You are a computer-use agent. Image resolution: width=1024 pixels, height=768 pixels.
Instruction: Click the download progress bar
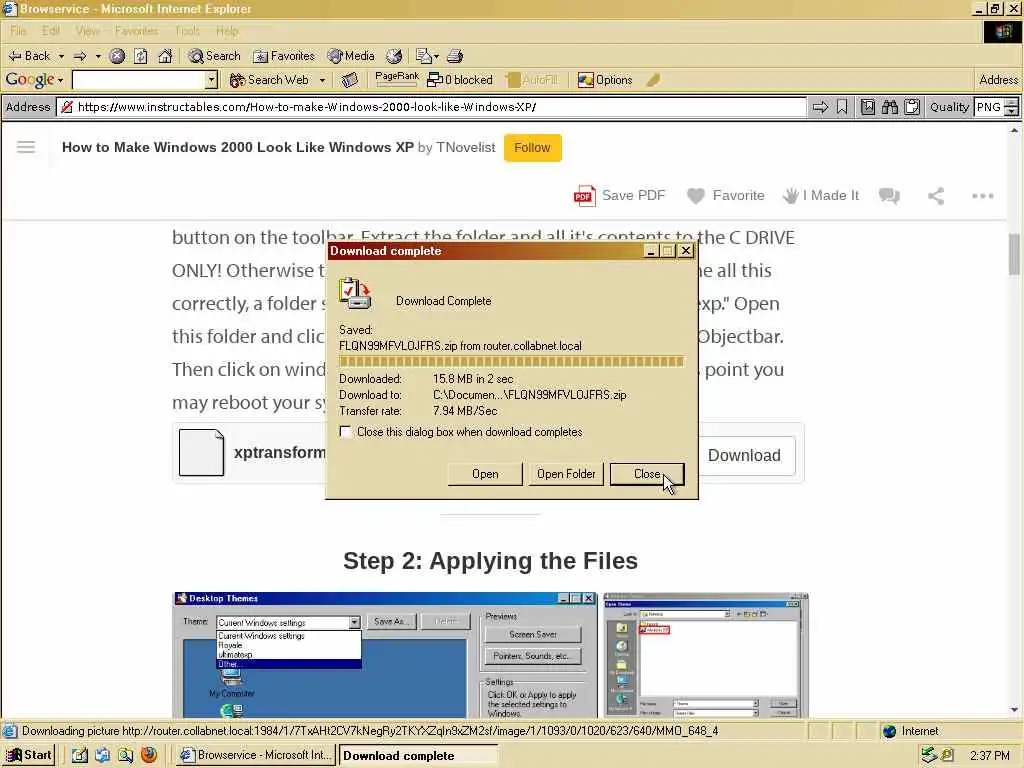(x=511, y=361)
